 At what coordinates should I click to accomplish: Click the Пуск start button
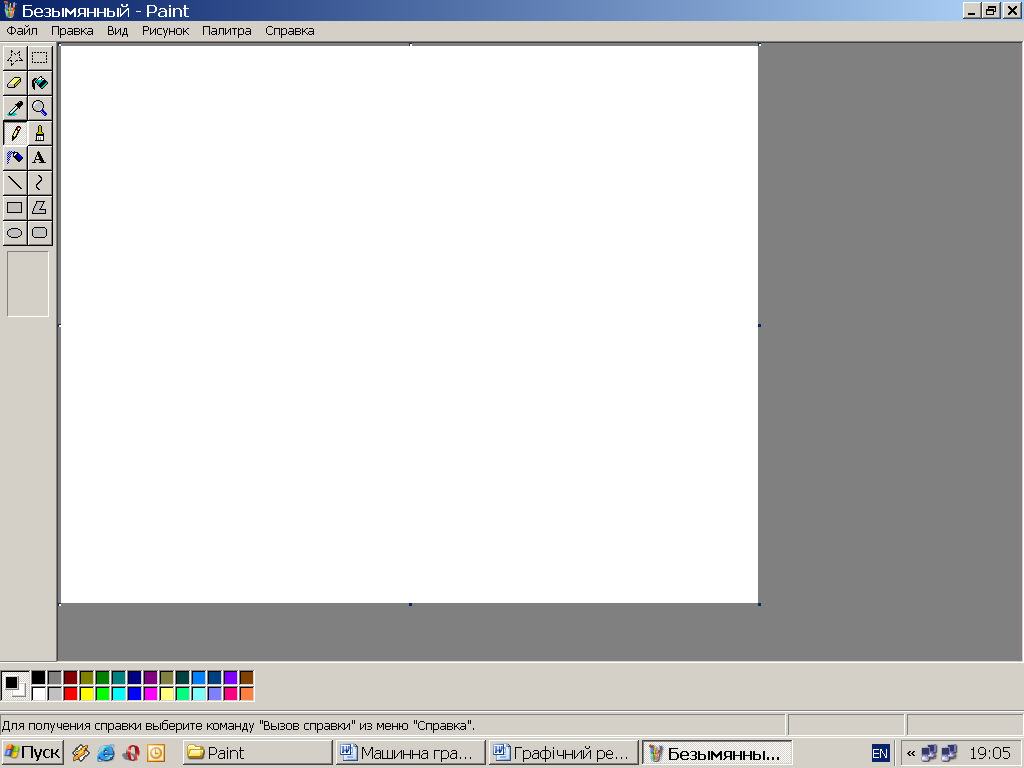pos(32,753)
